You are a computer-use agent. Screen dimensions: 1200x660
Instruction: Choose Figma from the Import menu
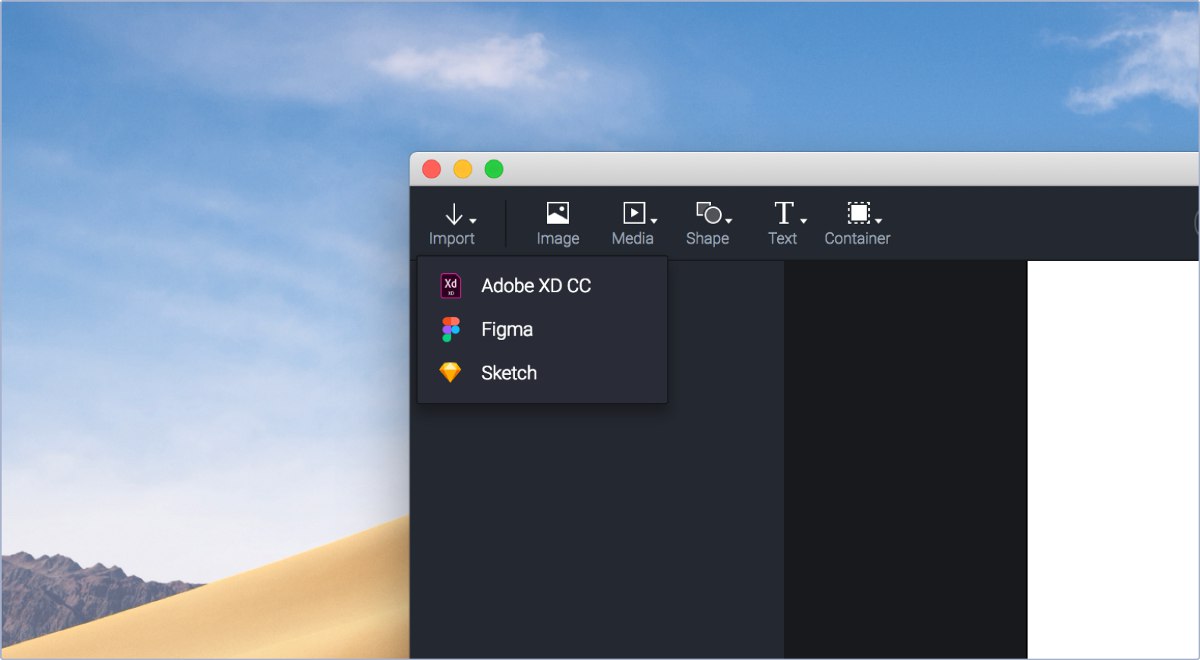pos(542,329)
